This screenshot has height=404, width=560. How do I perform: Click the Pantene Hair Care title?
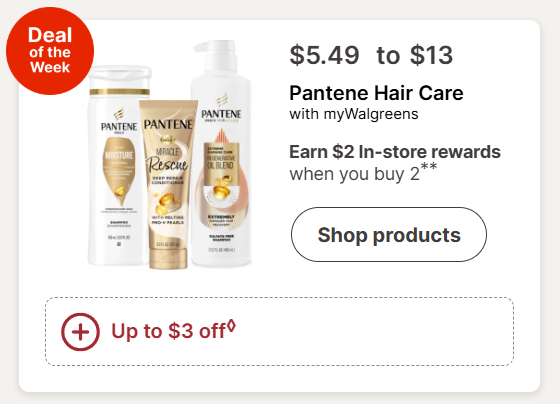click(376, 93)
